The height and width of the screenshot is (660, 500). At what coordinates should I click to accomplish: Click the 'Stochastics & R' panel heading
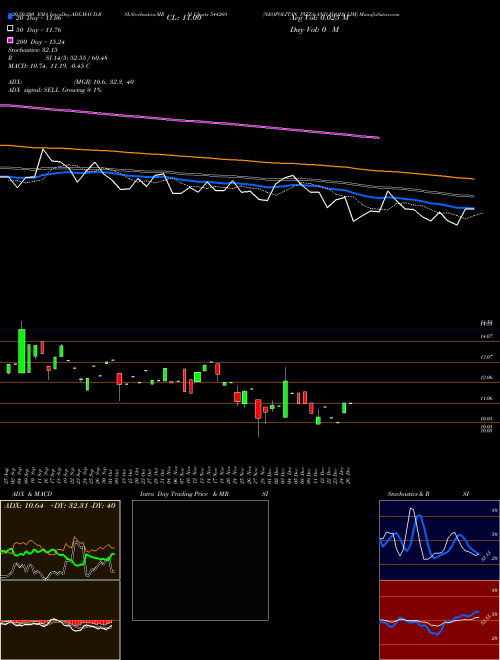408,493
